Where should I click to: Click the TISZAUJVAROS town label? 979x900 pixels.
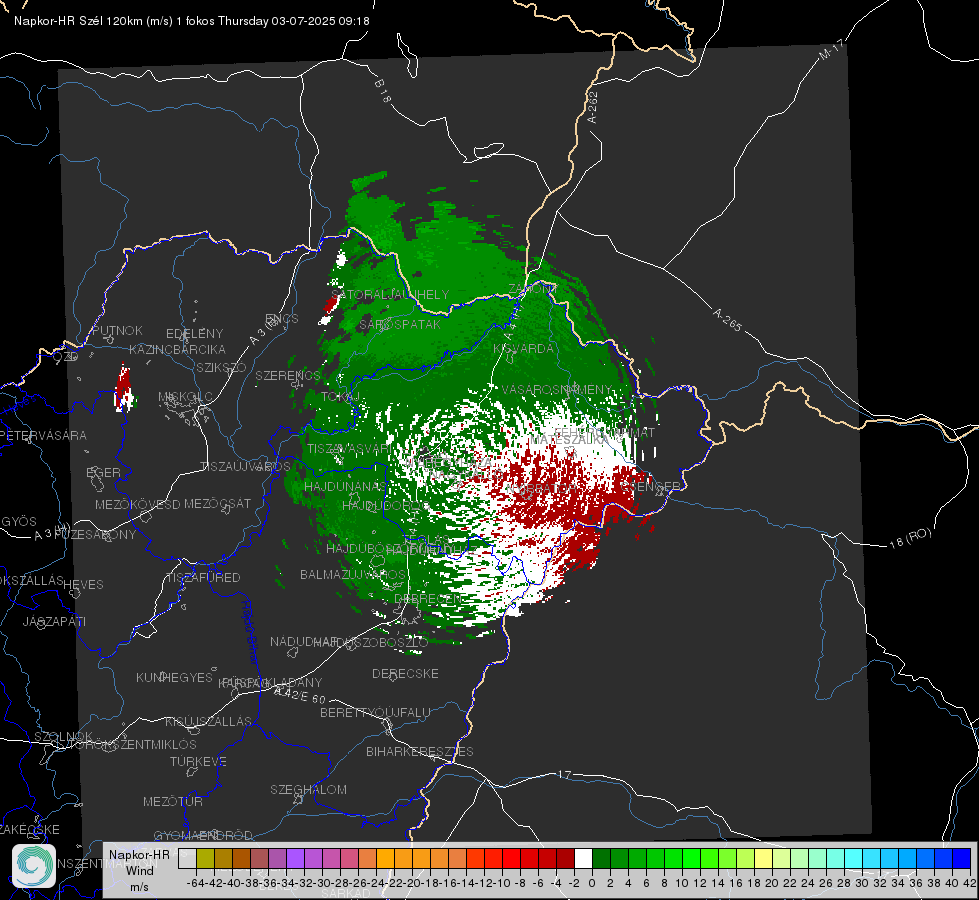click(x=245, y=467)
